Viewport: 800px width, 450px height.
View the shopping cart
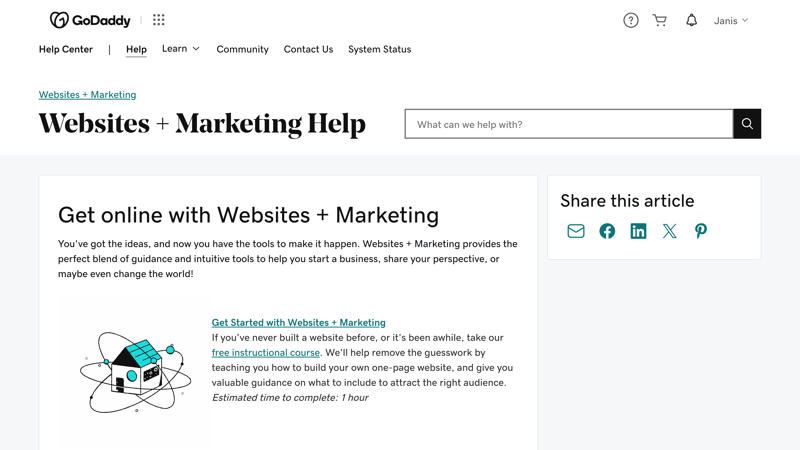[660, 20]
